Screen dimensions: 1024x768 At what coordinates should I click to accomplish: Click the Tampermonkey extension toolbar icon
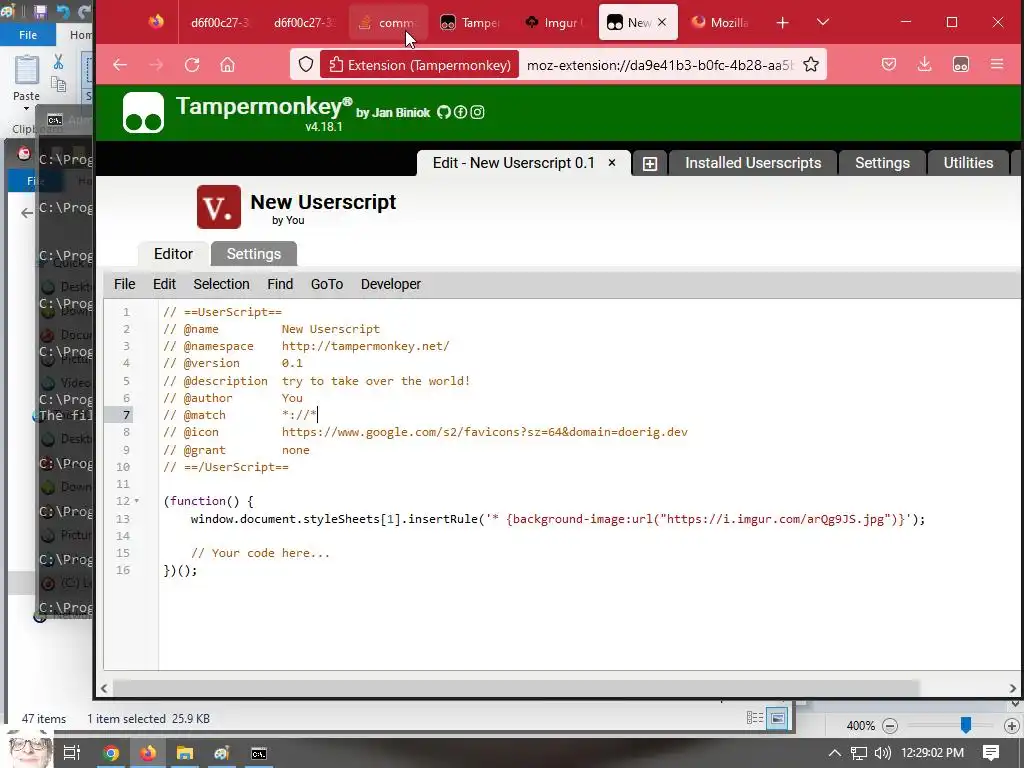point(961,64)
